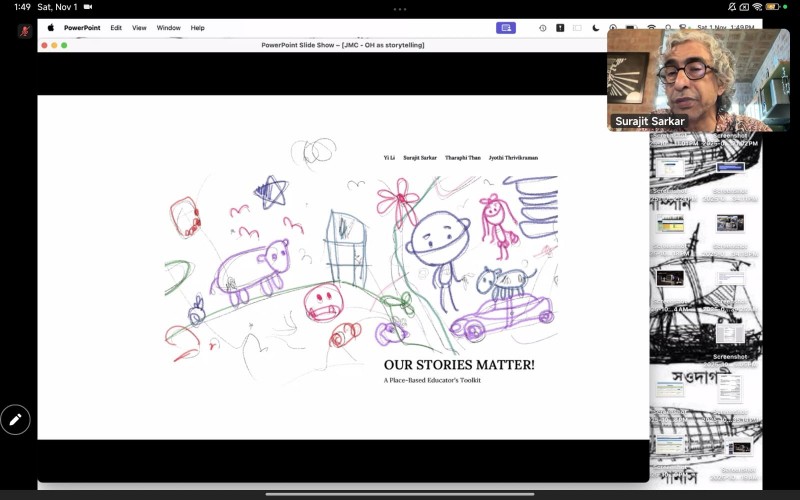Image resolution: width=800 pixels, height=500 pixels.
Task: Click the participant avatar icon at top left
Action: click(25, 30)
